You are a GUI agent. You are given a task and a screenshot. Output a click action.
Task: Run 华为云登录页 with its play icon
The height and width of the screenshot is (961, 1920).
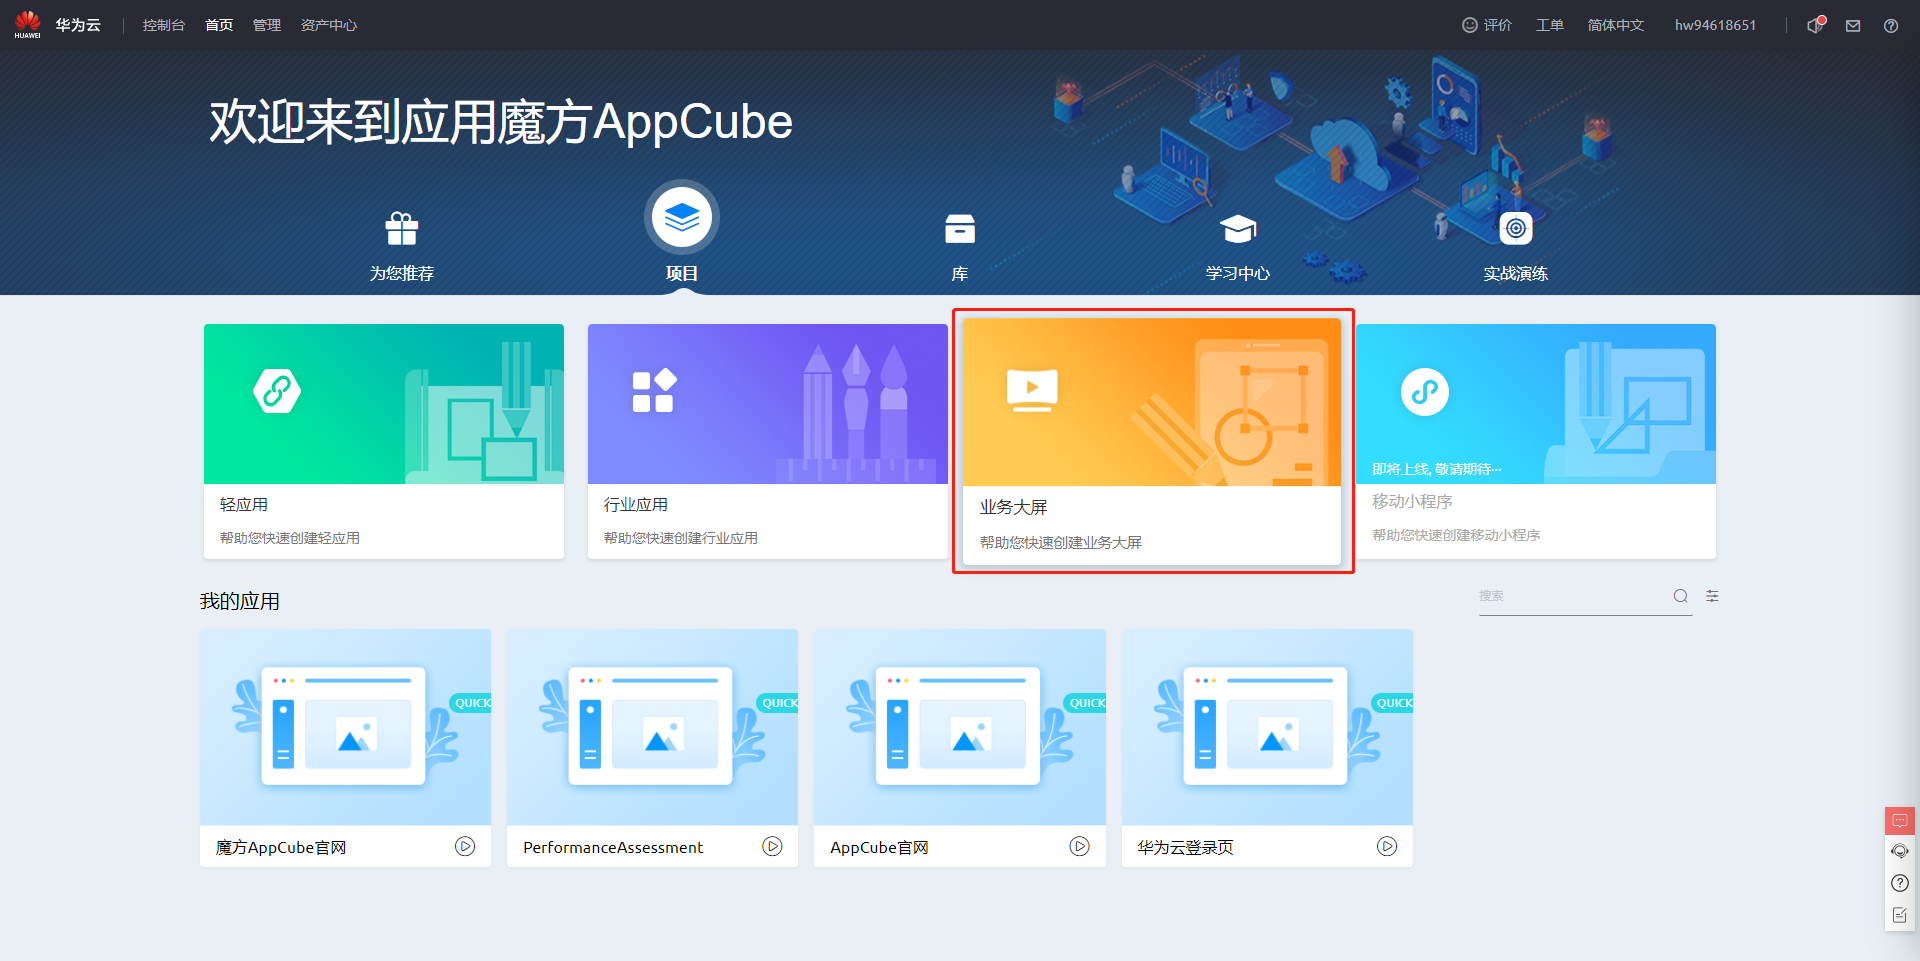pos(1387,846)
